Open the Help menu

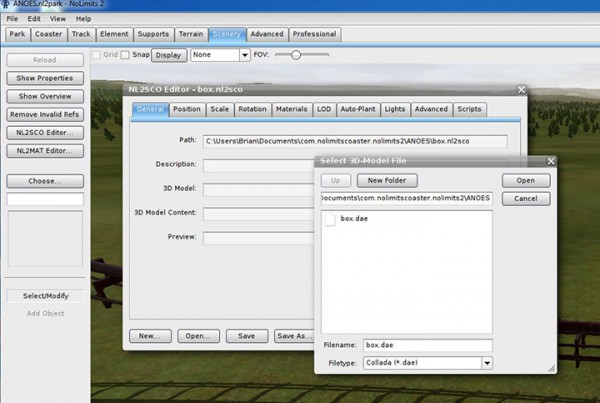(x=82, y=18)
